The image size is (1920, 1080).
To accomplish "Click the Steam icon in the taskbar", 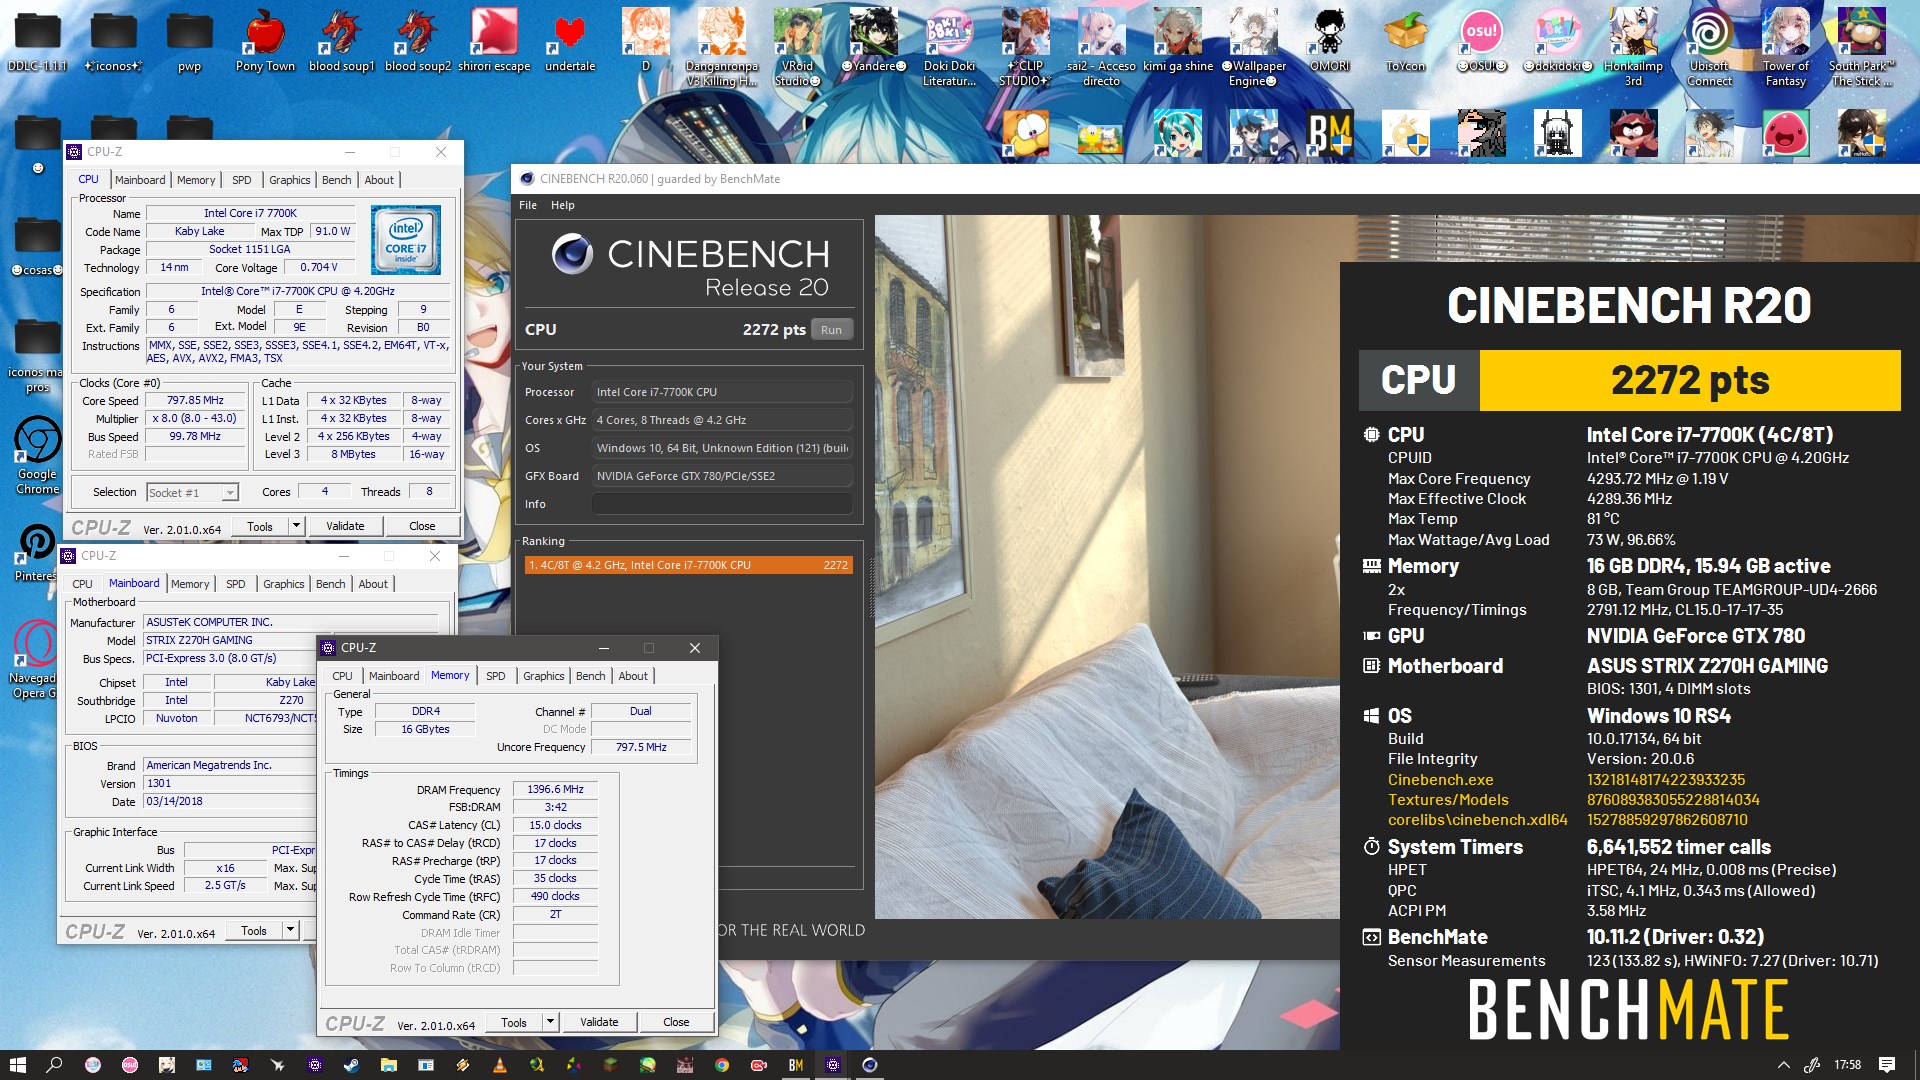I will [351, 1065].
